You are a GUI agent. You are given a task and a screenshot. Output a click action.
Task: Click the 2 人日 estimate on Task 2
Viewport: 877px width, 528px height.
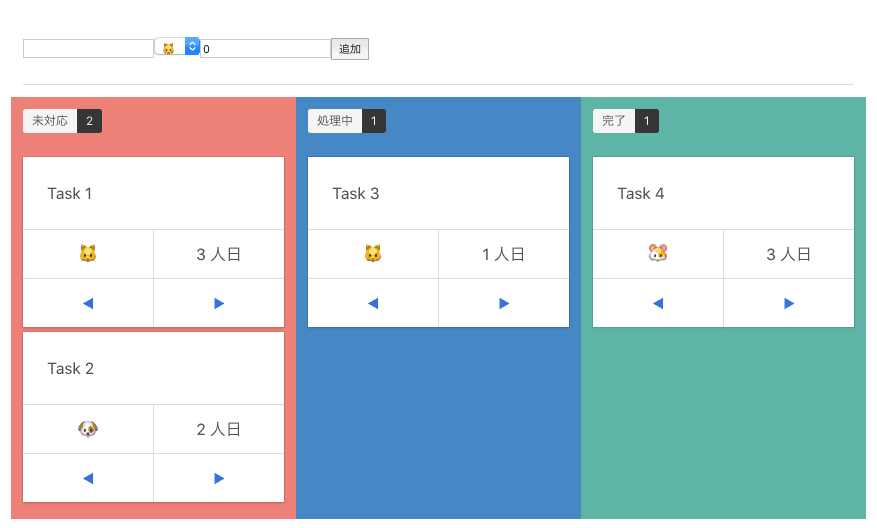(x=219, y=429)
